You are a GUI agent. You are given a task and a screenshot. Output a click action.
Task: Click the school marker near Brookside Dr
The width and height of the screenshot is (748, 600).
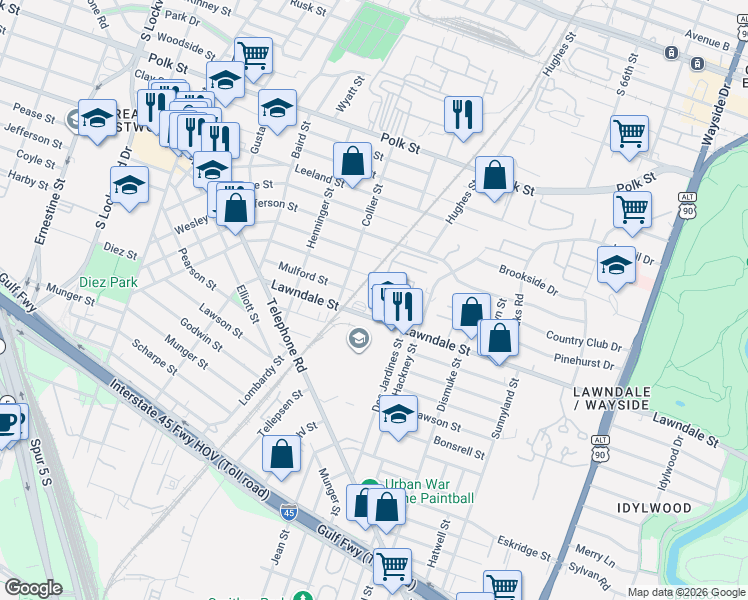(x=616, y=265)
